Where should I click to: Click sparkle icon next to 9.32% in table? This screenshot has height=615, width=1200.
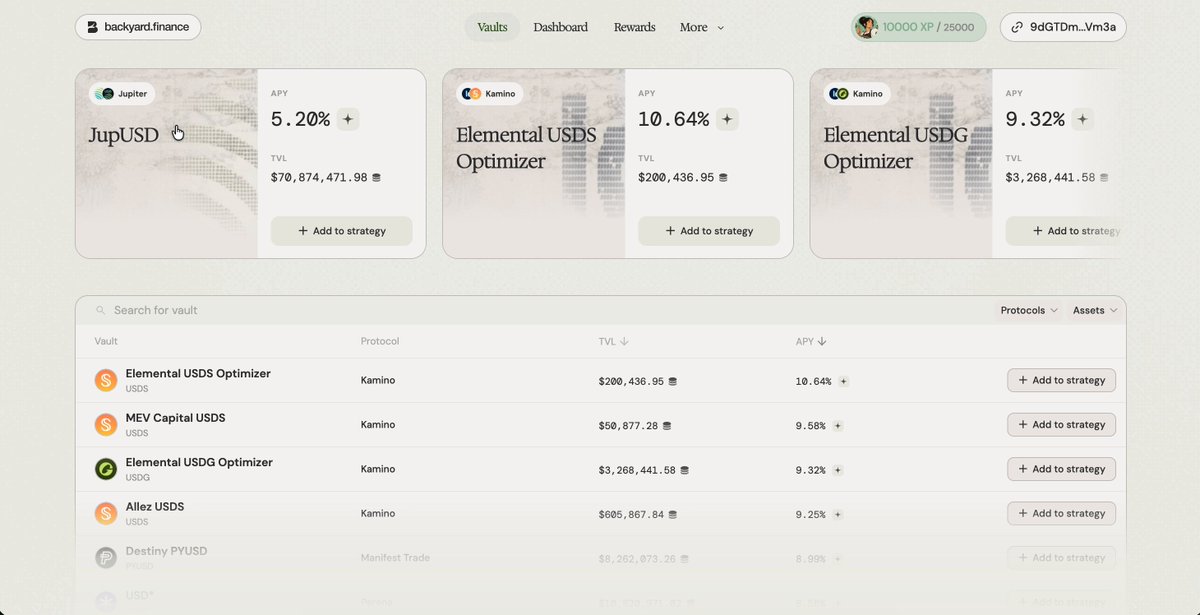pyautogui.click(x=838, y=469)
